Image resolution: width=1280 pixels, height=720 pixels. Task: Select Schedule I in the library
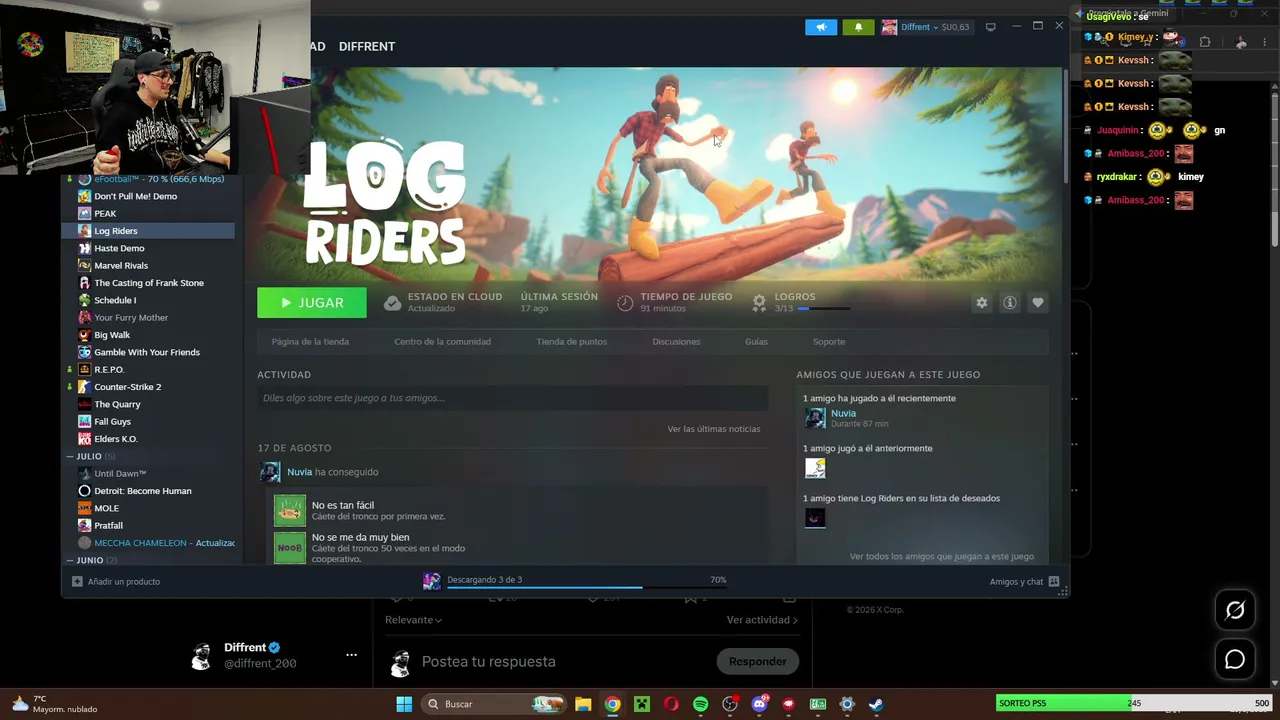tap(115, 300)
